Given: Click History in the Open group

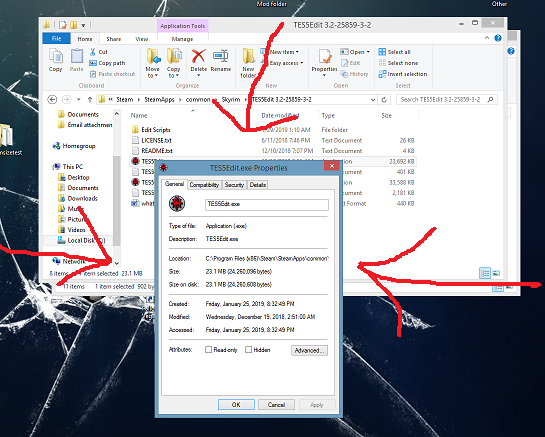Looking at the screenshot, I should (x=354, y=74).
